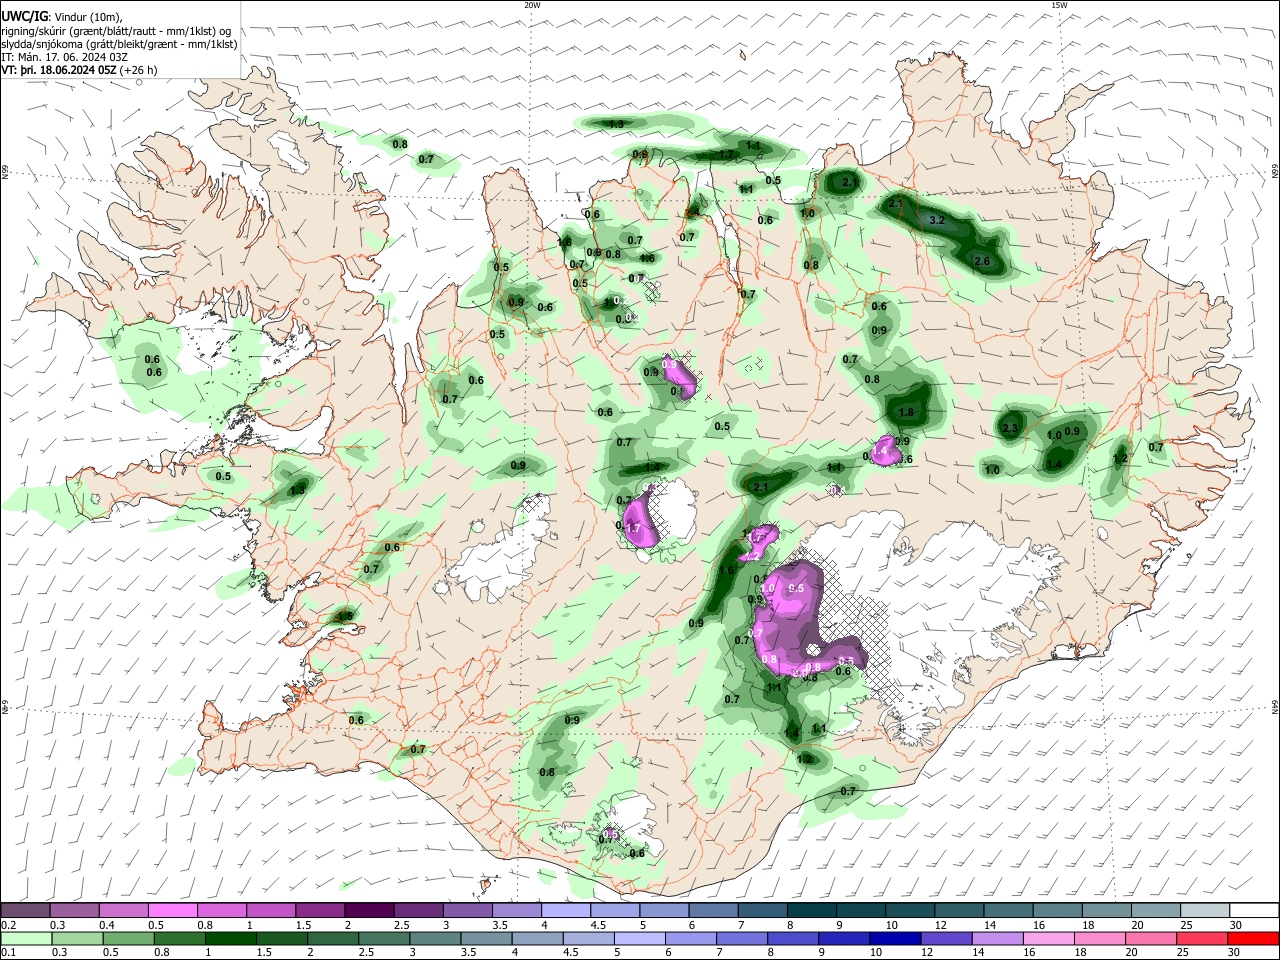Pick the palest green 0.1–0.3 rain swatch
The height and width of the screenshot is (960, 1280).
coord(25,938)
